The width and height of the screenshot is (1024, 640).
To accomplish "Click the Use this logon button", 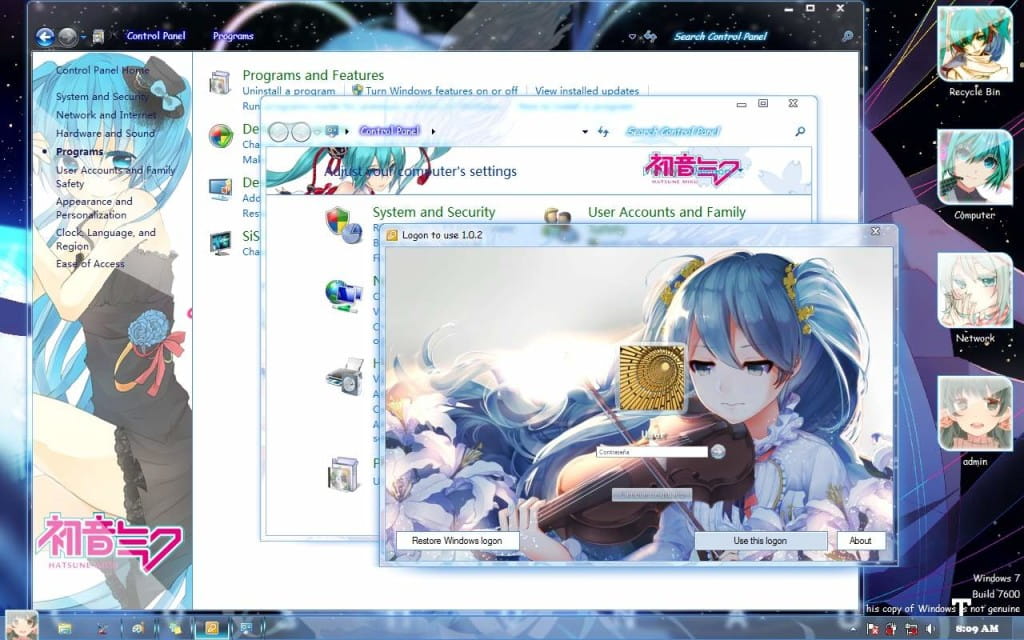I will (760, 540).
